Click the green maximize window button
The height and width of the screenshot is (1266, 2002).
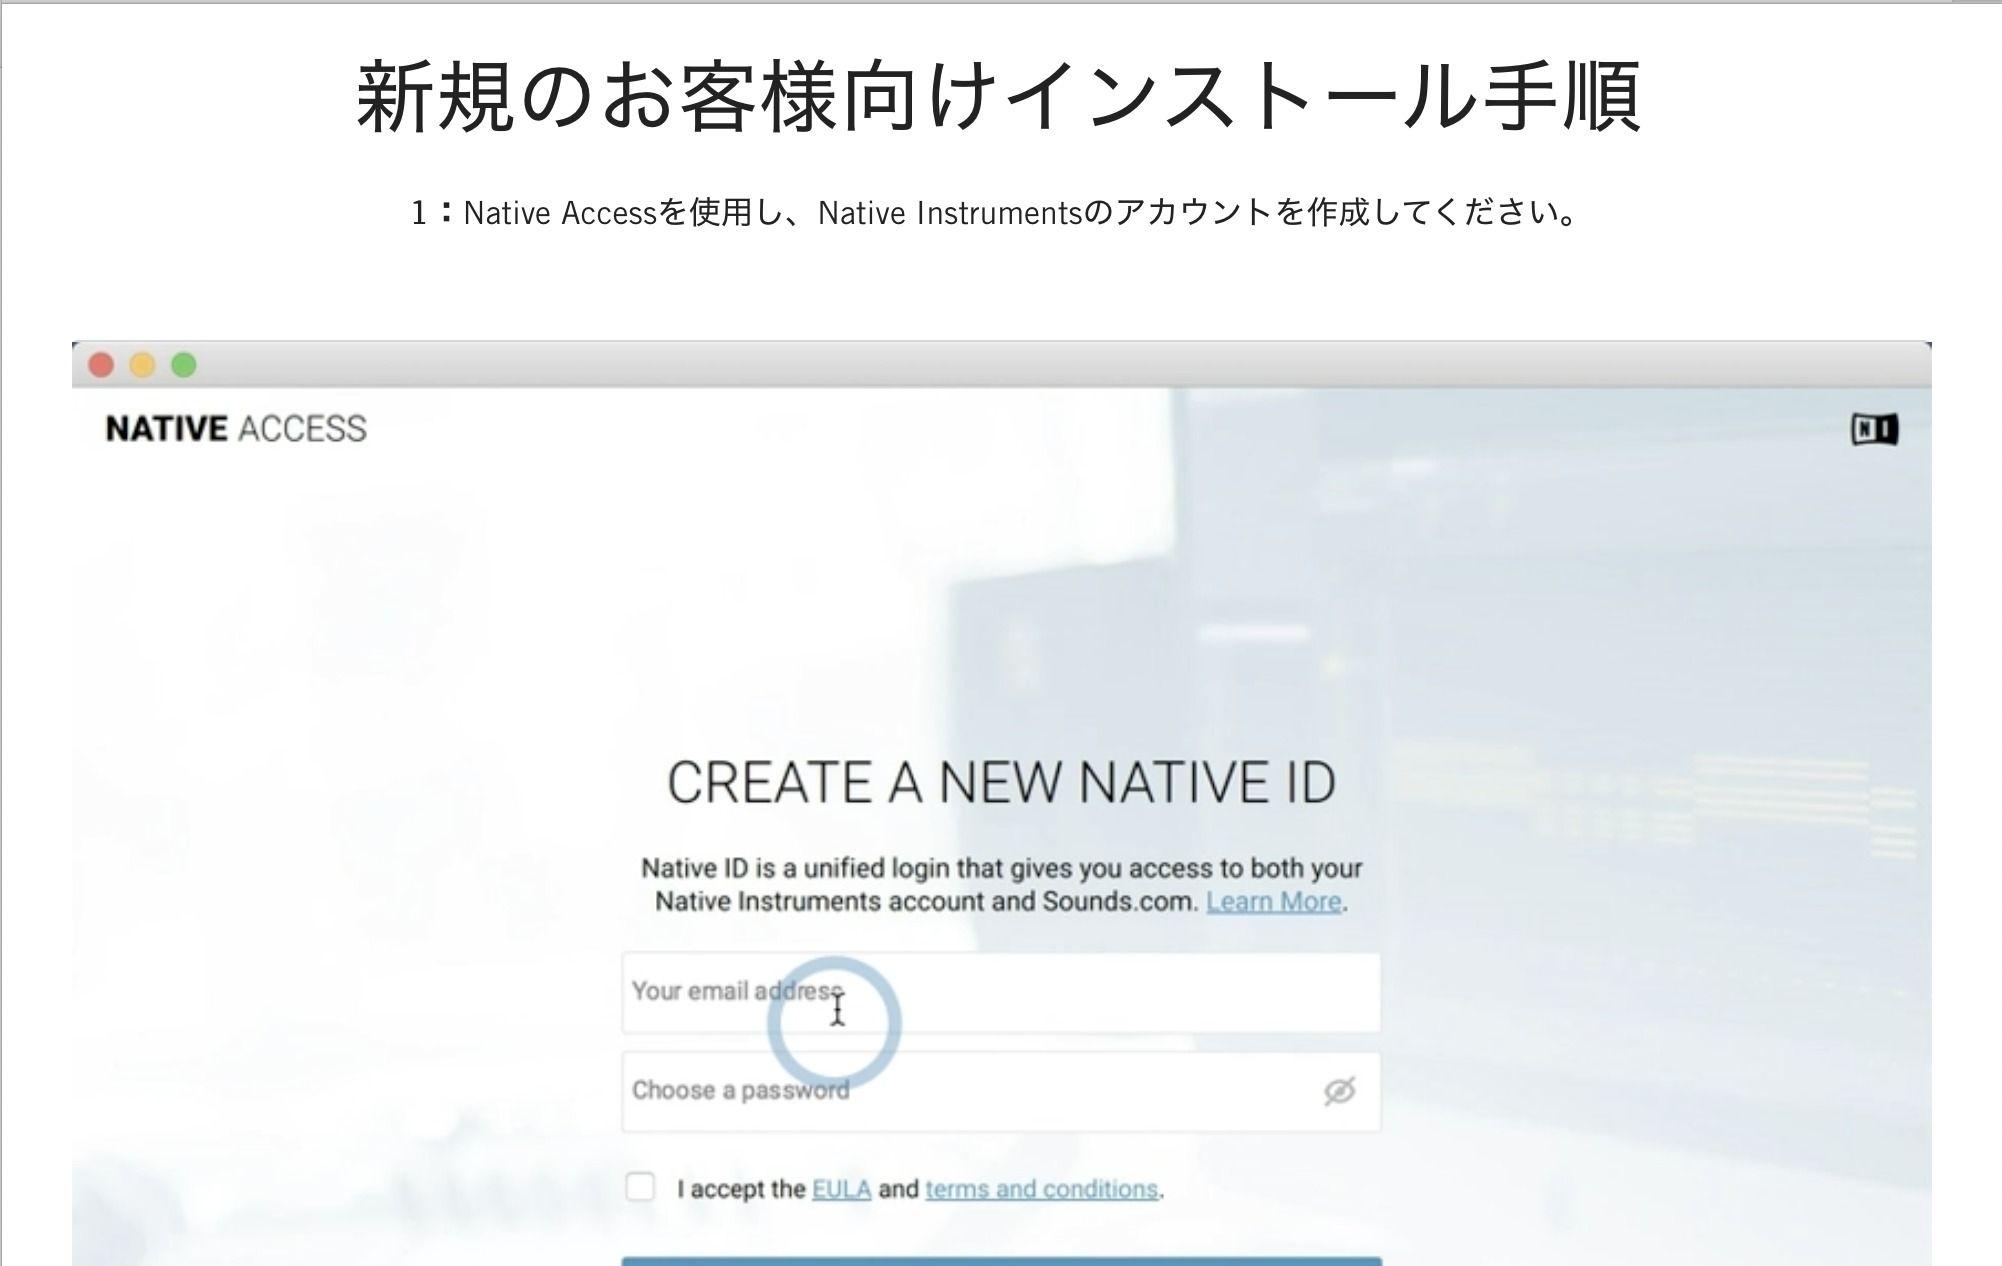184,365
